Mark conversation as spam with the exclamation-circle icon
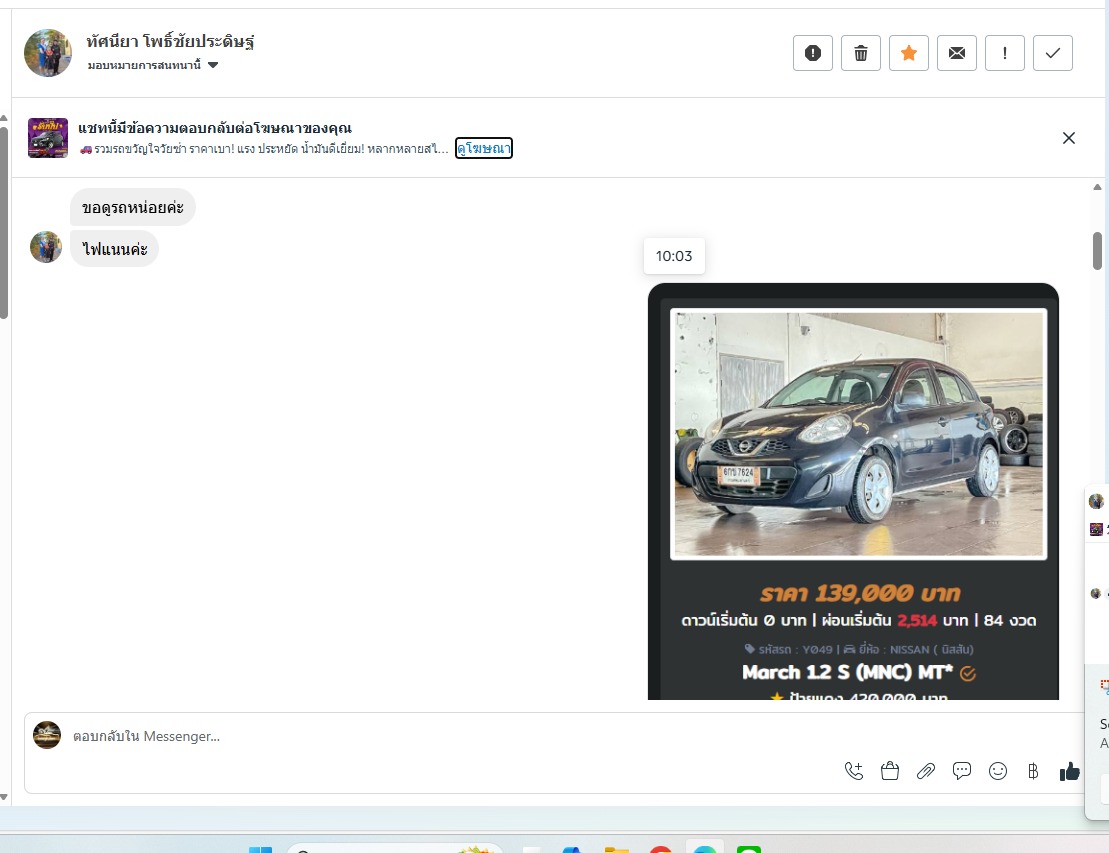1109x853 pixels. point(813,53)
